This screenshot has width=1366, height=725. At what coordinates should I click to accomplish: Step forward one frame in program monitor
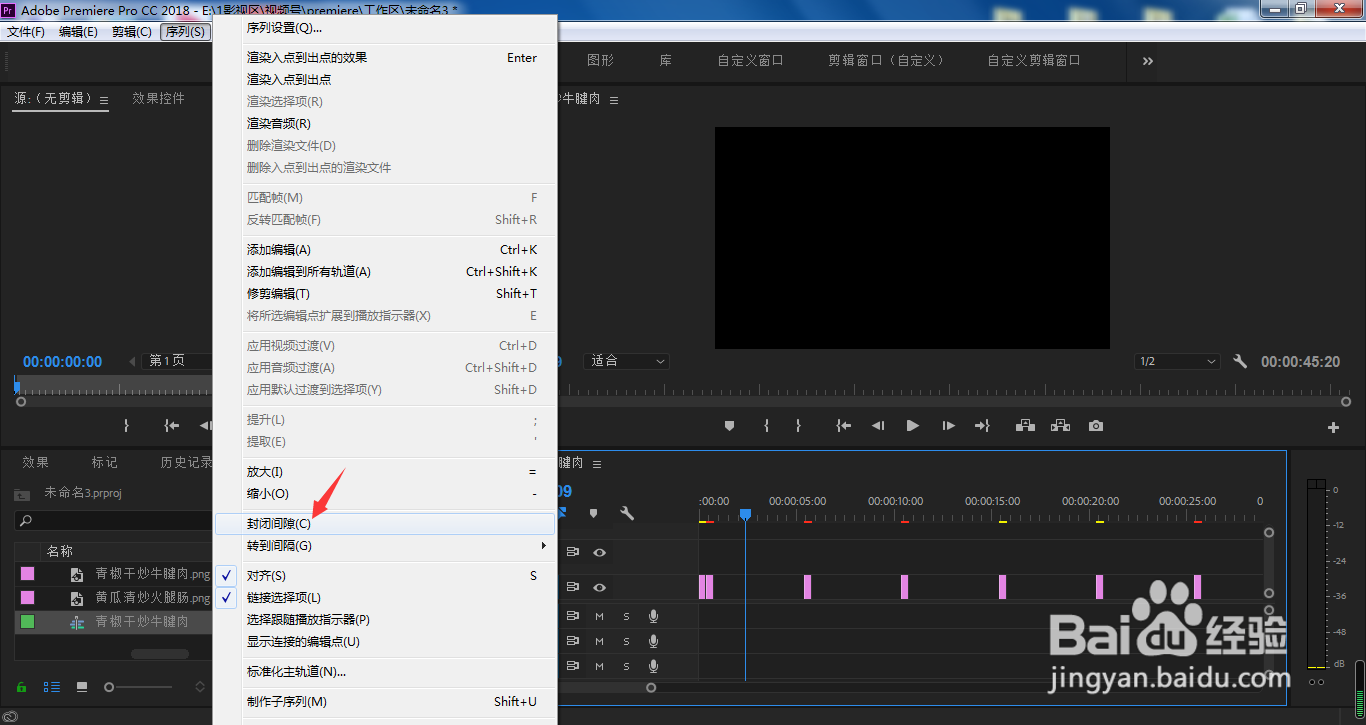[948, 425]
